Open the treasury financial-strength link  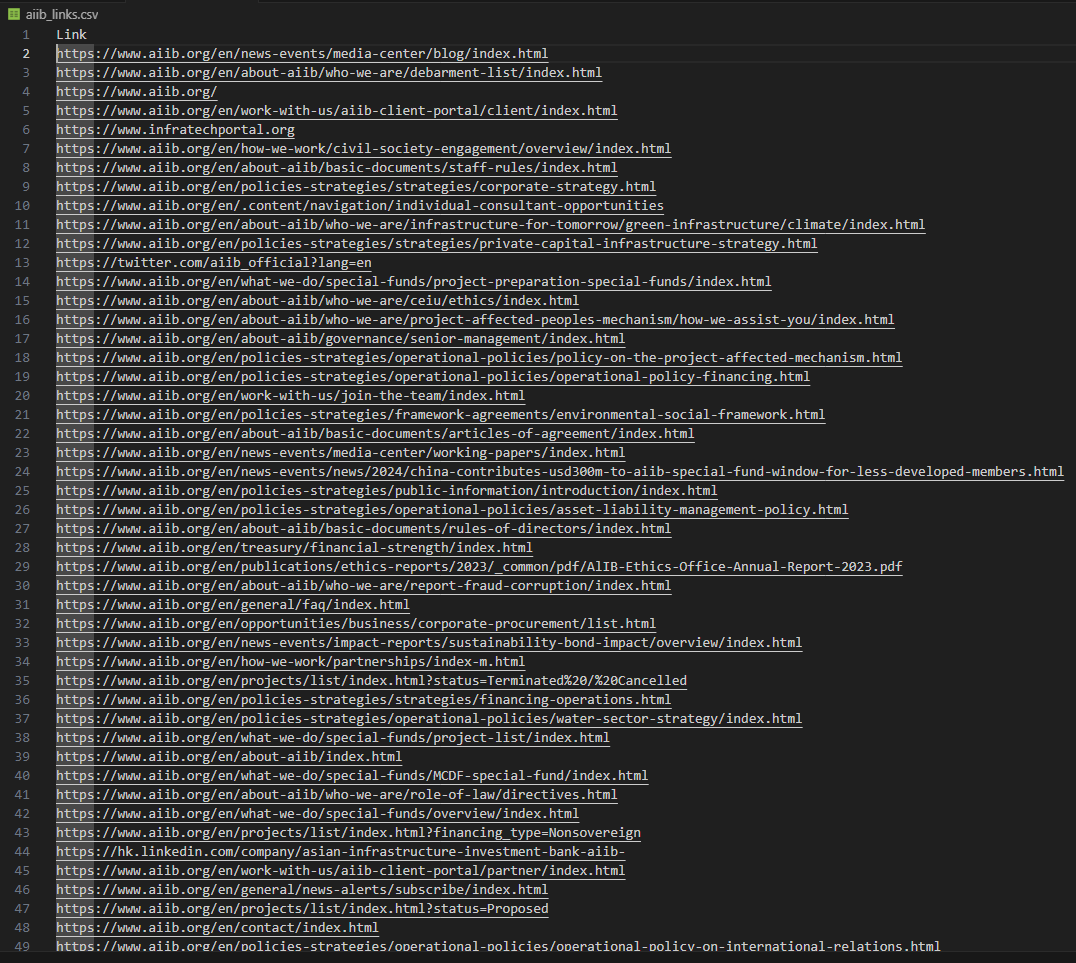pos(294,548)
